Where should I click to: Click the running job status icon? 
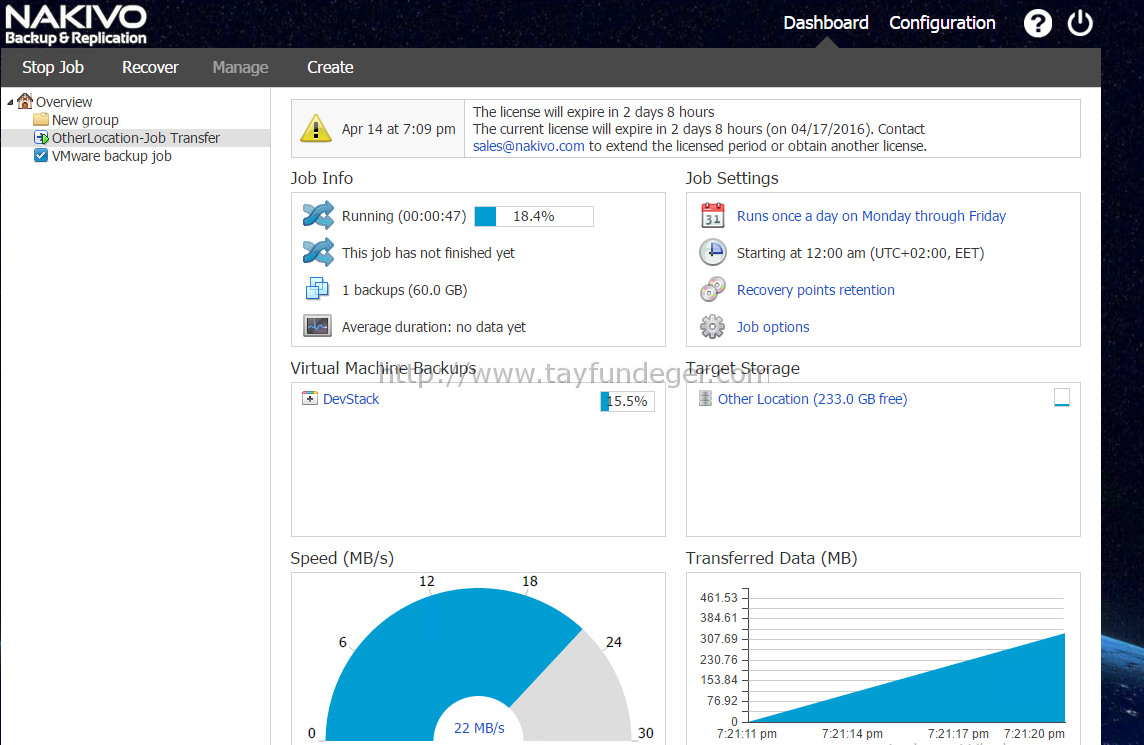point(318,215)
